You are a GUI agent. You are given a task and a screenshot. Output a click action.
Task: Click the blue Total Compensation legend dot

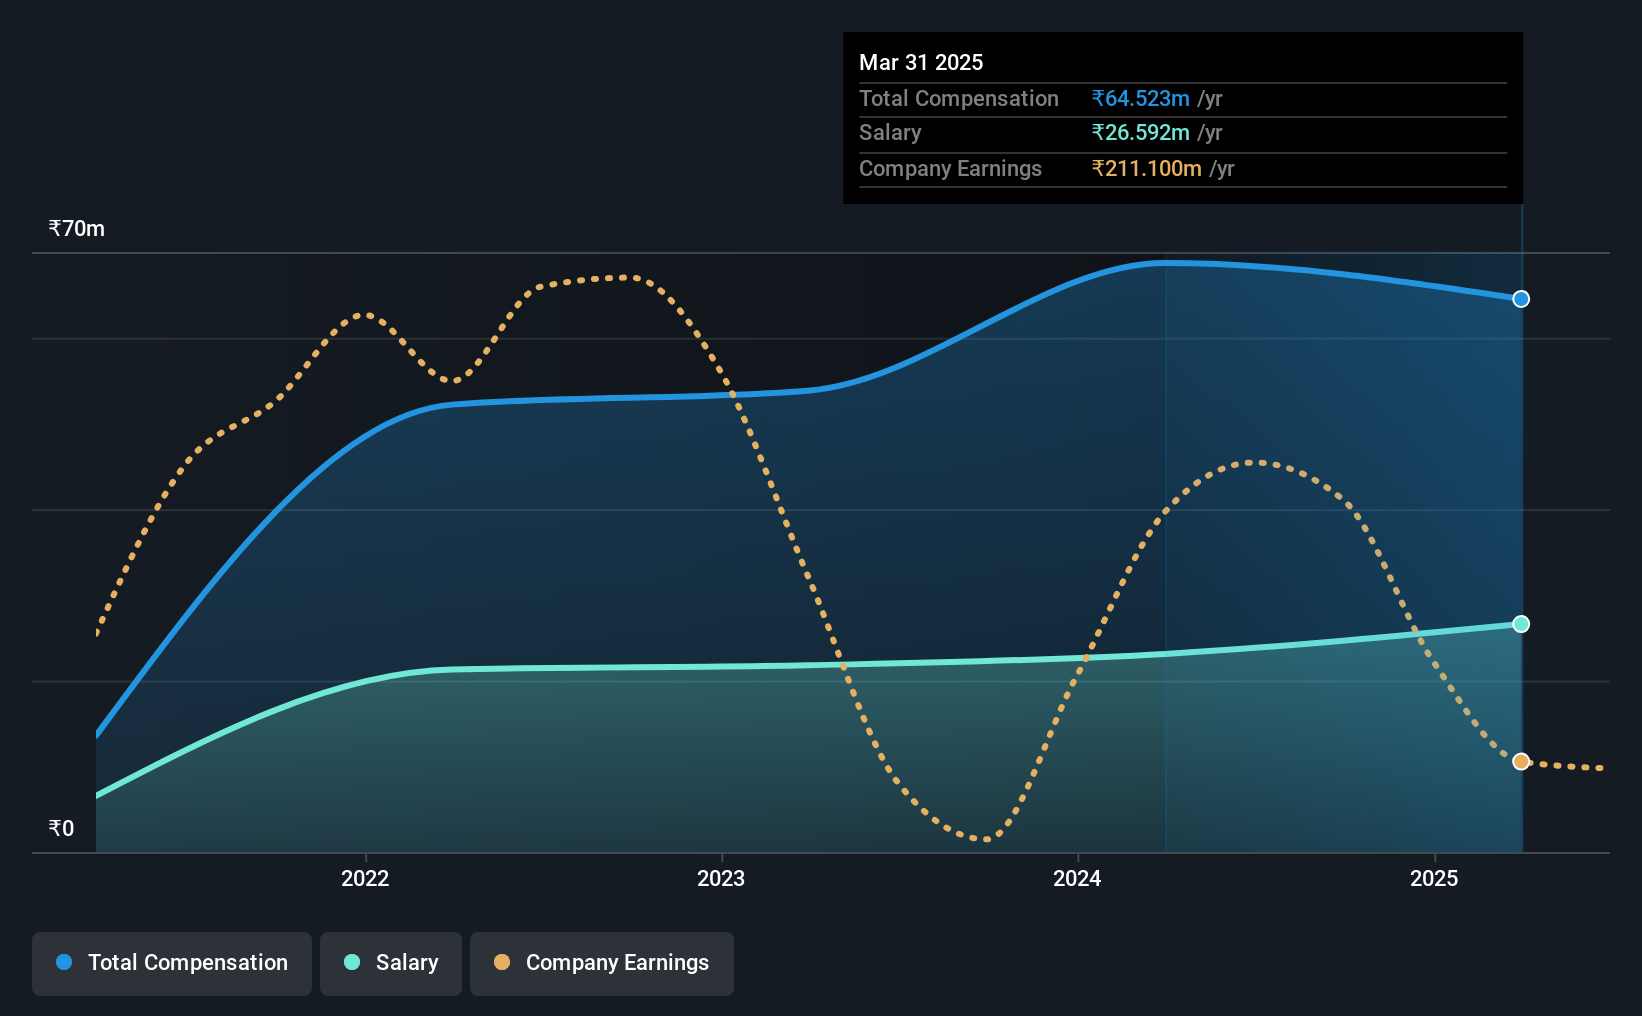click(64, 962)
